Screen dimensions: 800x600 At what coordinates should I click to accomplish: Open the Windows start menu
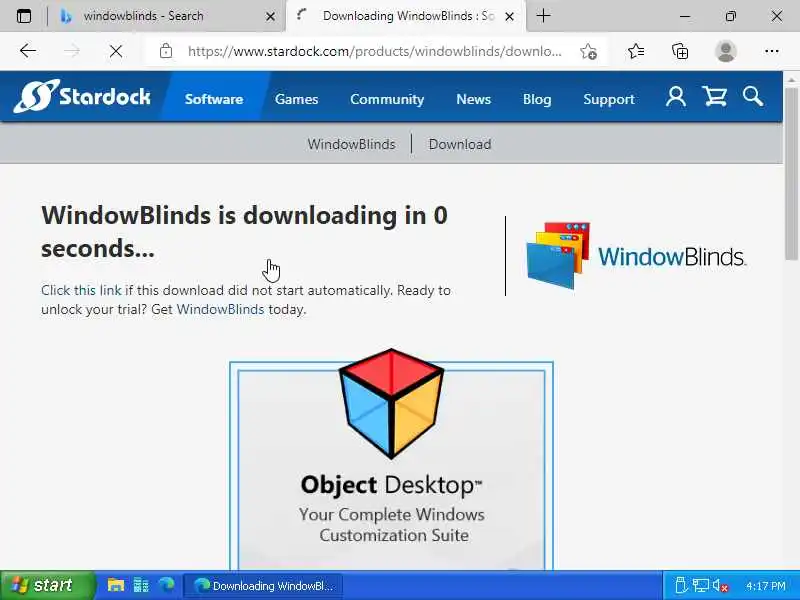tap(47, 585)
